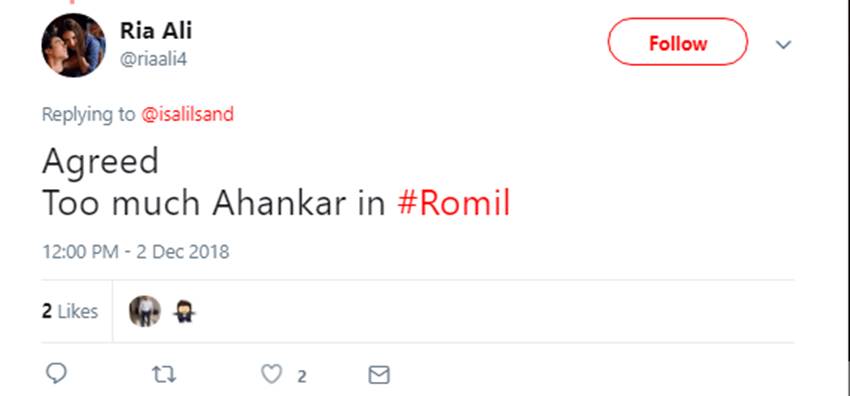Open the @isalilsand mention link
The image size is (850, 396).
[x=188, y=114]
